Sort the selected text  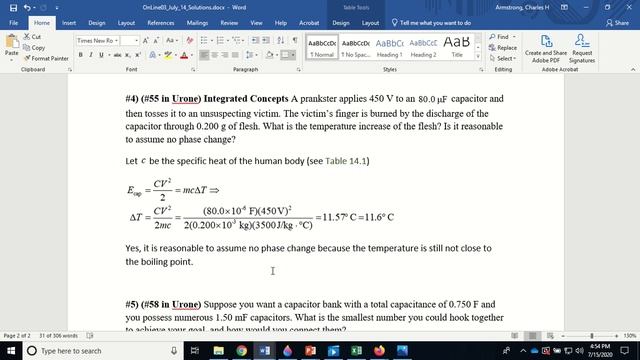pyautogui.click(x=280, y=40)
